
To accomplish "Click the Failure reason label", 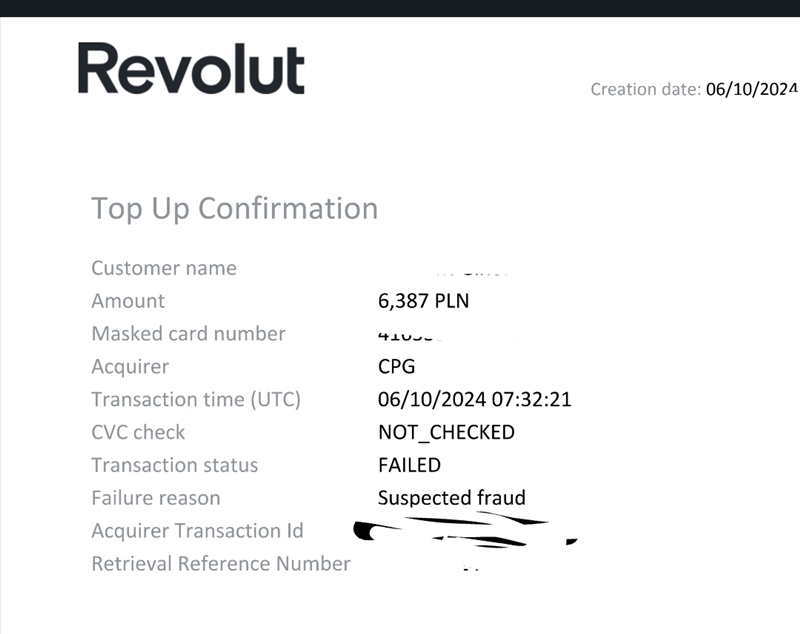I will pos(155,498).
